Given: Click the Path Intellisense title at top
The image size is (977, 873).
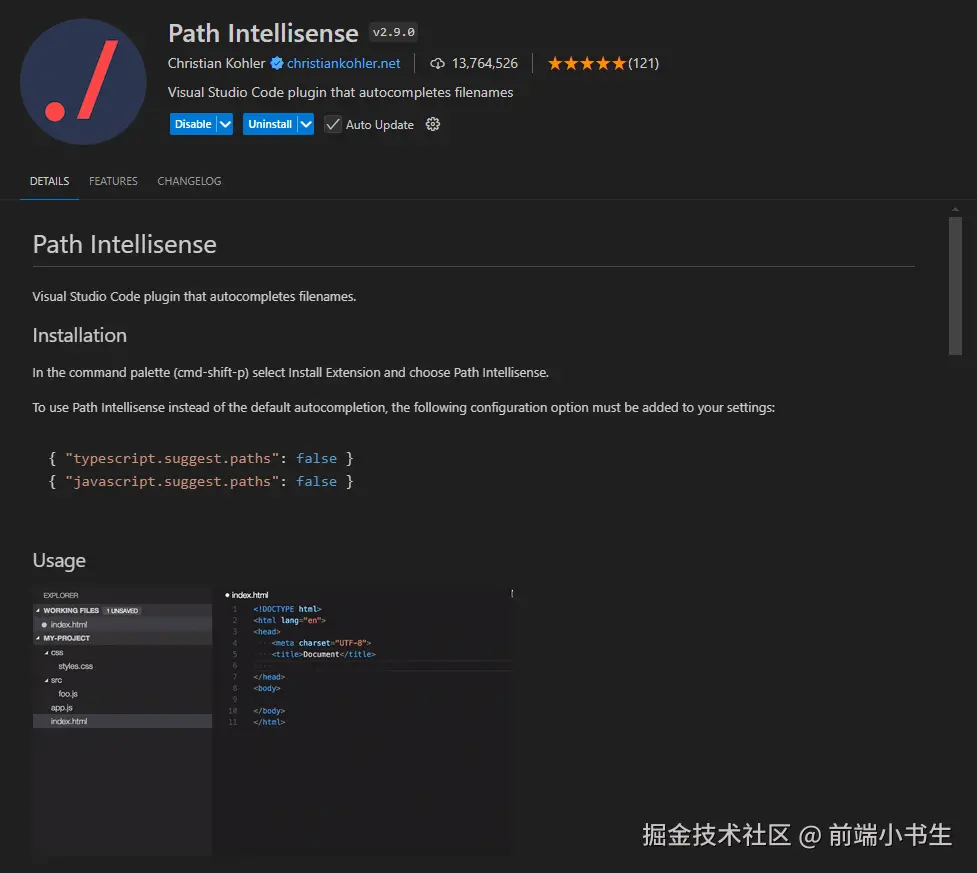Looking at the screenshot, I should click(263, 33).
